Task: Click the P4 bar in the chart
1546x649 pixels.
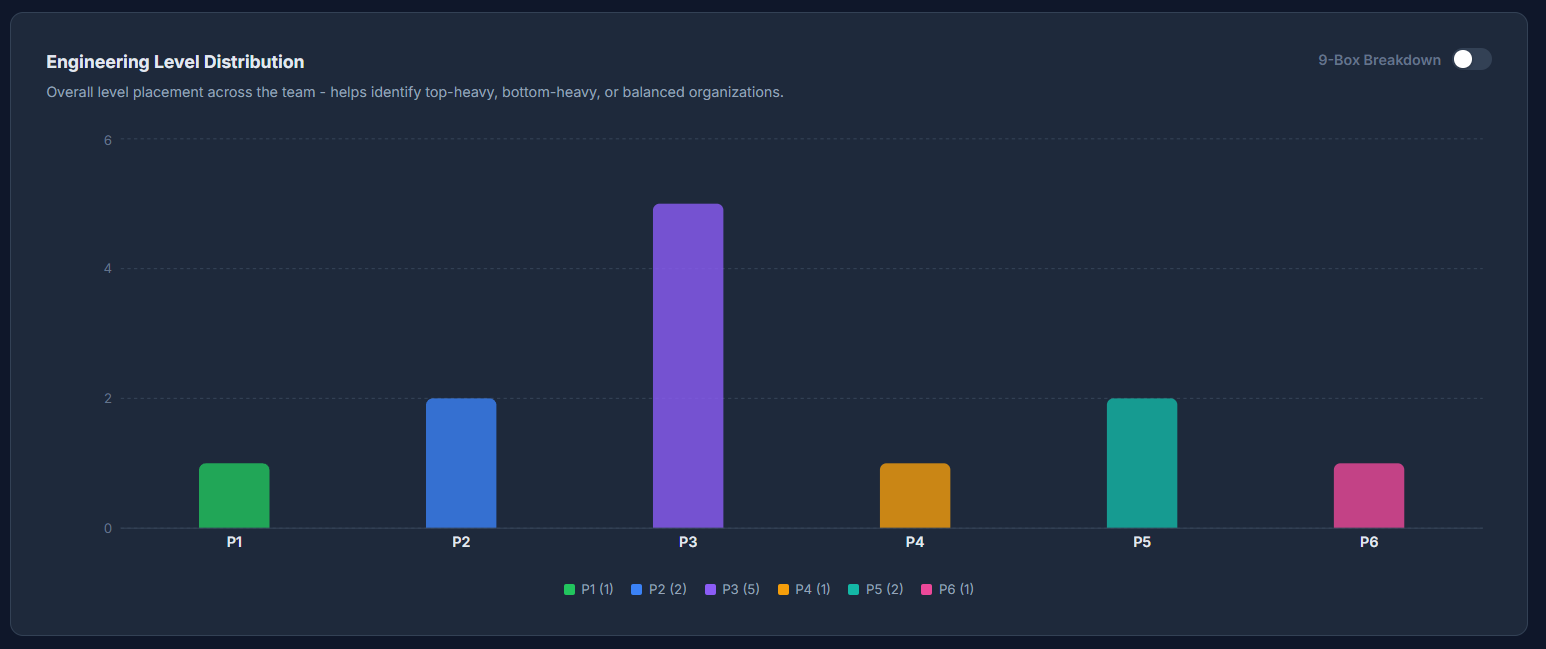Action: [x=915, y=495]
